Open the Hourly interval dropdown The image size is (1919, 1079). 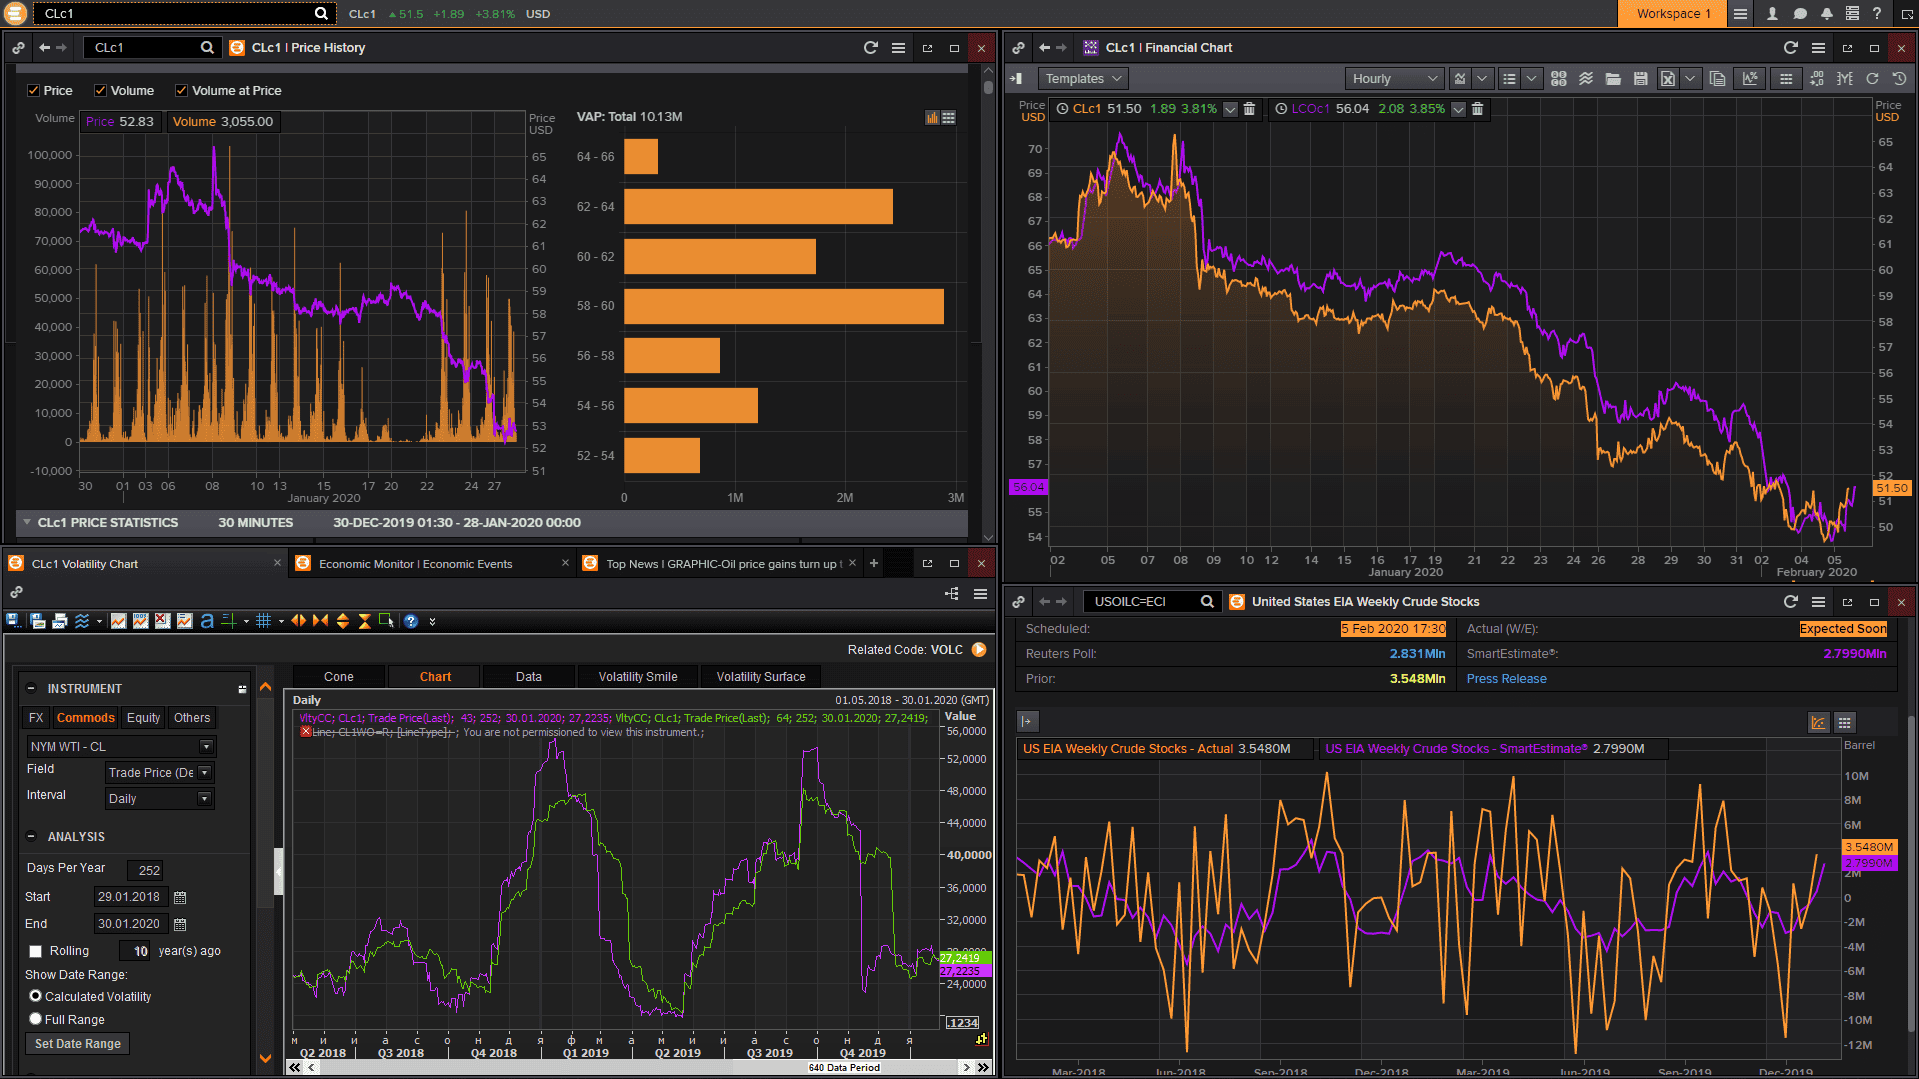[x=1393, y=78]
